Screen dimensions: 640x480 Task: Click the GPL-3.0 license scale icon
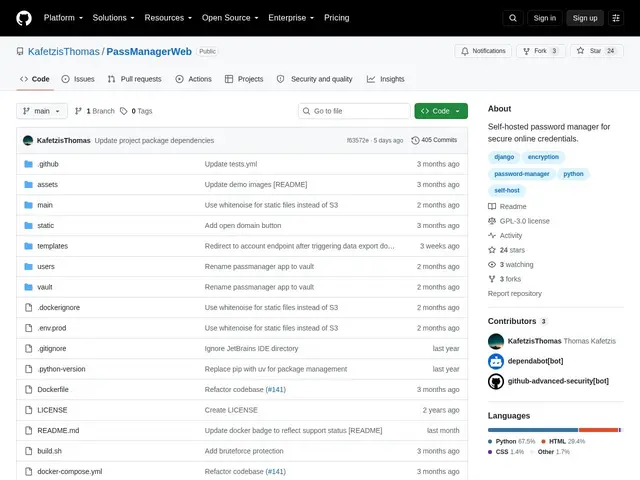pos(492,221)
